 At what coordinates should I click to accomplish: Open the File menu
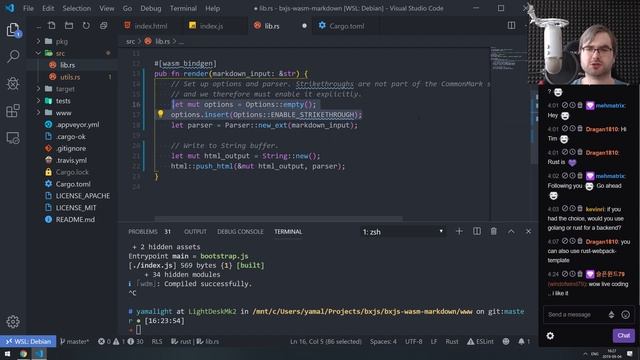click(28, 8)
